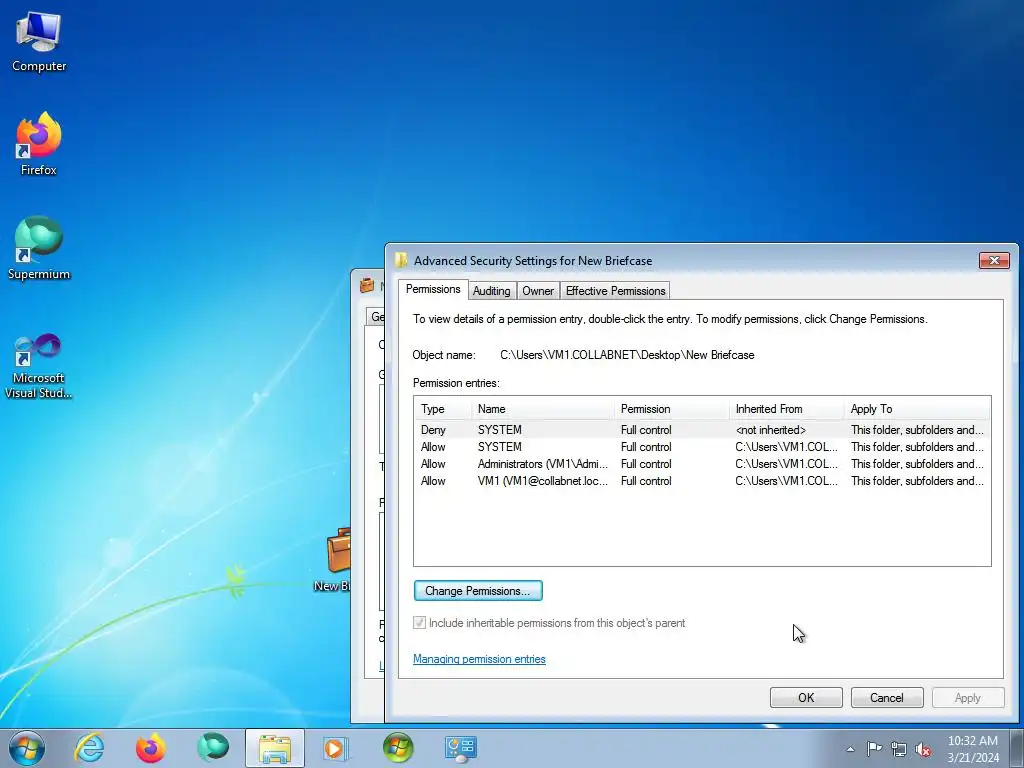Select the Firefox desktop shortcut
The image size is (1024, 768).
click(39, 144)
